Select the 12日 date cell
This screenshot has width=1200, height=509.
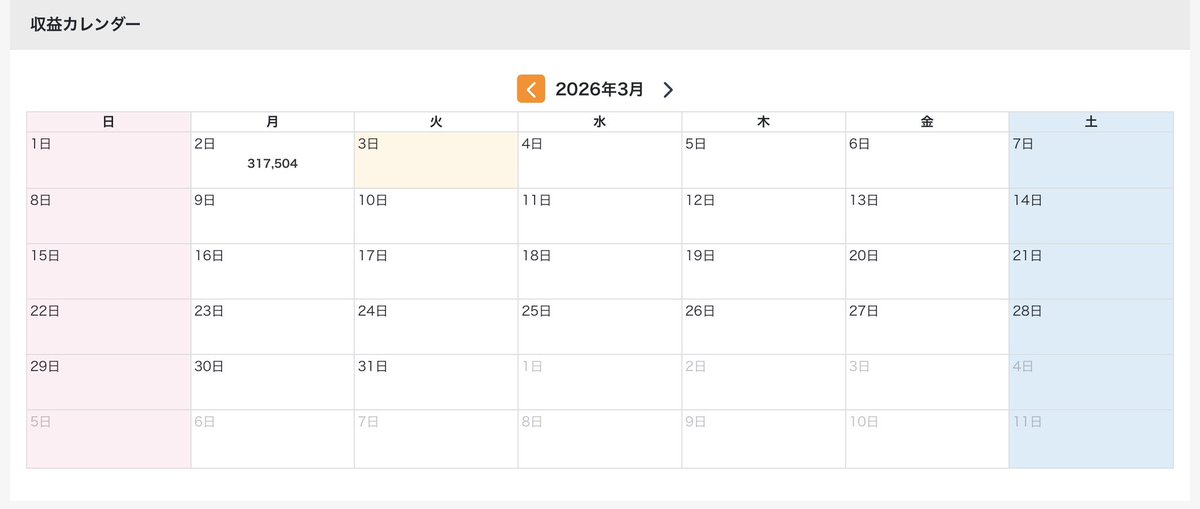(764, 216)
